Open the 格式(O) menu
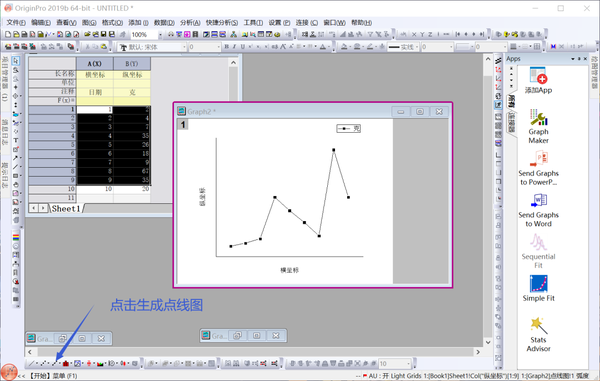This screenshot has height=381, width=600. coord(112,23)
